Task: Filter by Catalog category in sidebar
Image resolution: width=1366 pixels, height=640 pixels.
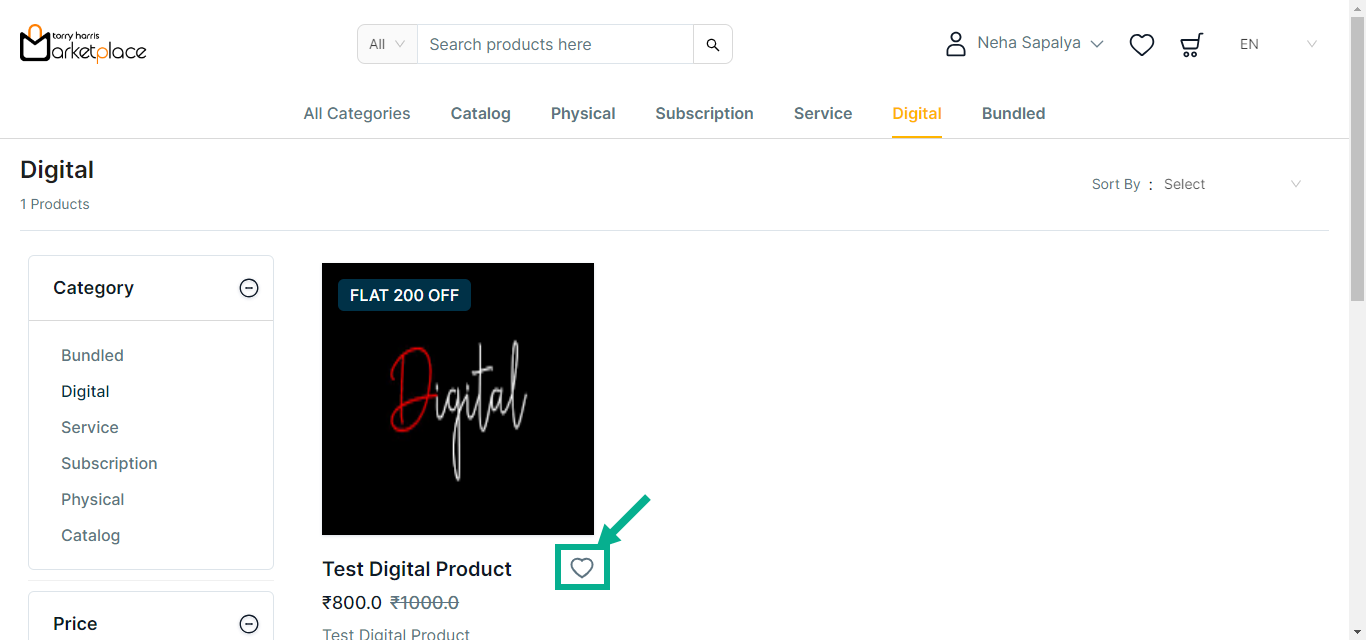Action: pos(90,535)
